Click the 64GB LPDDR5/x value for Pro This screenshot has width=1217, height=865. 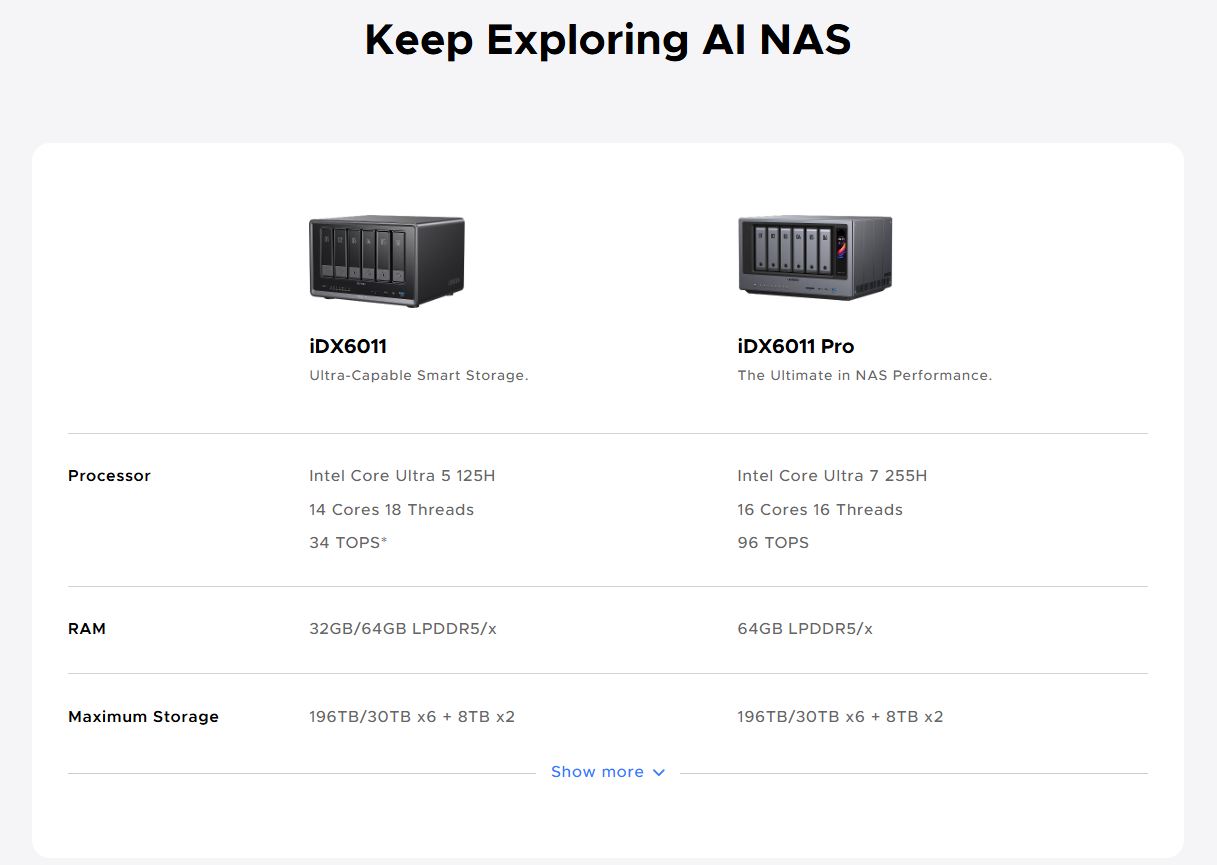tap(804, 629)
